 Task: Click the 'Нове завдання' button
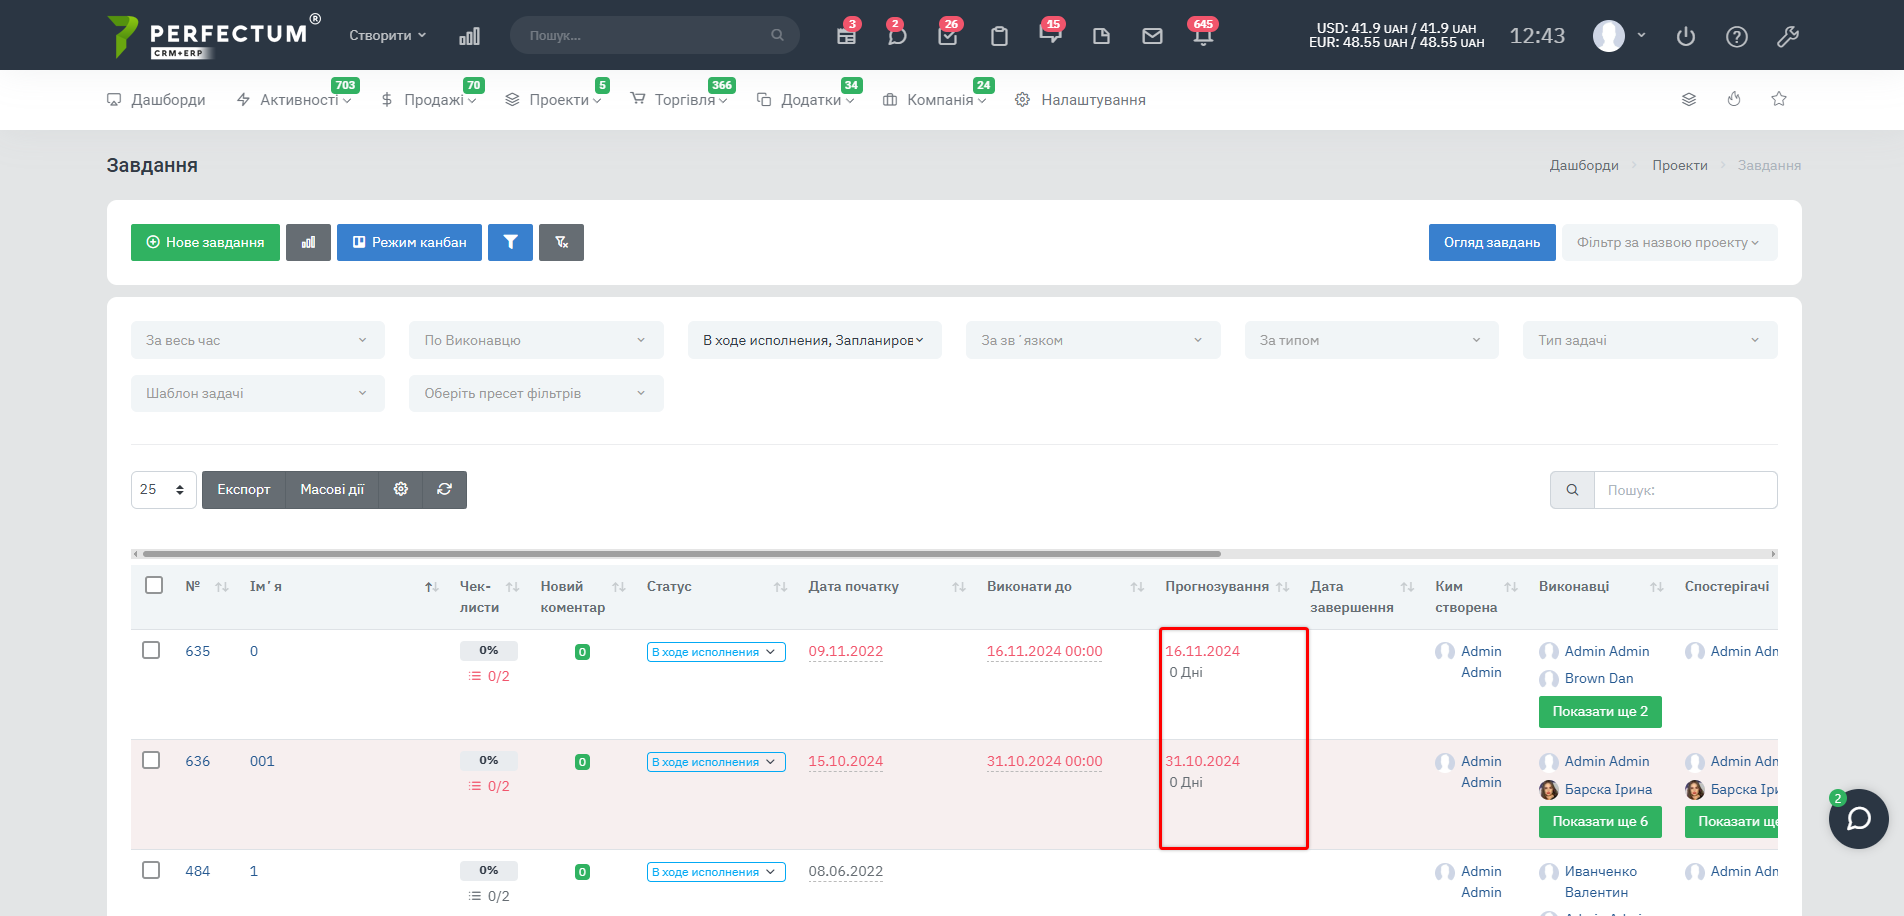click(x=205, y=242)
